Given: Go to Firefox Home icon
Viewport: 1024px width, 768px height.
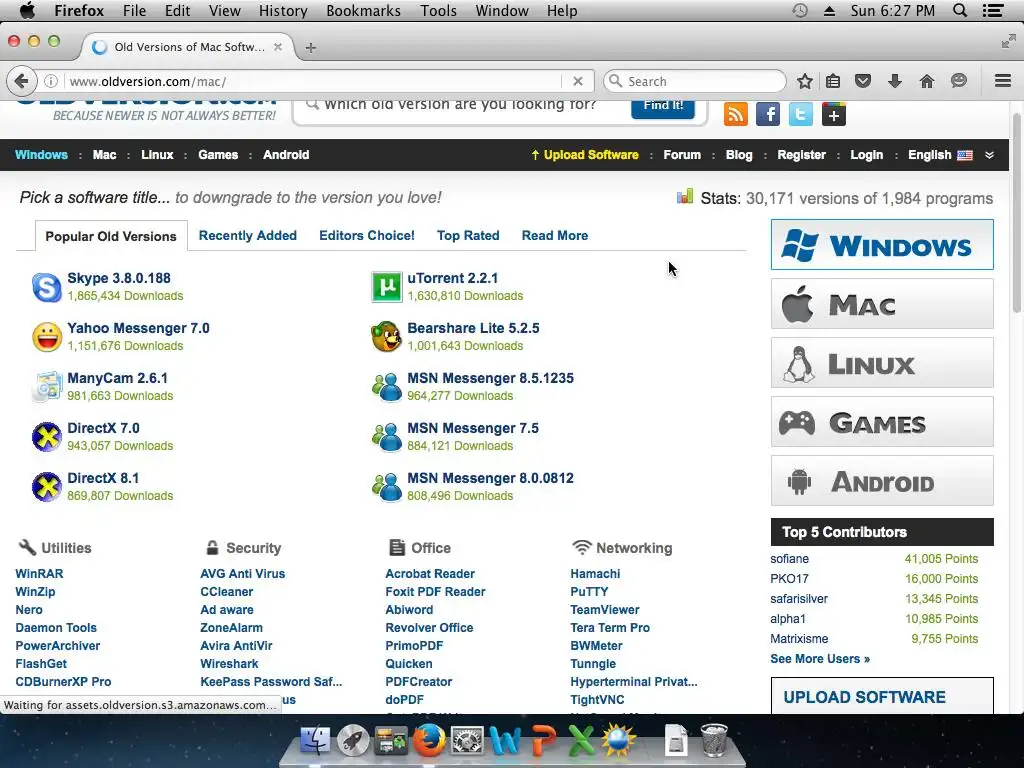Looking at the screenshot, I should tap(927, 81).
